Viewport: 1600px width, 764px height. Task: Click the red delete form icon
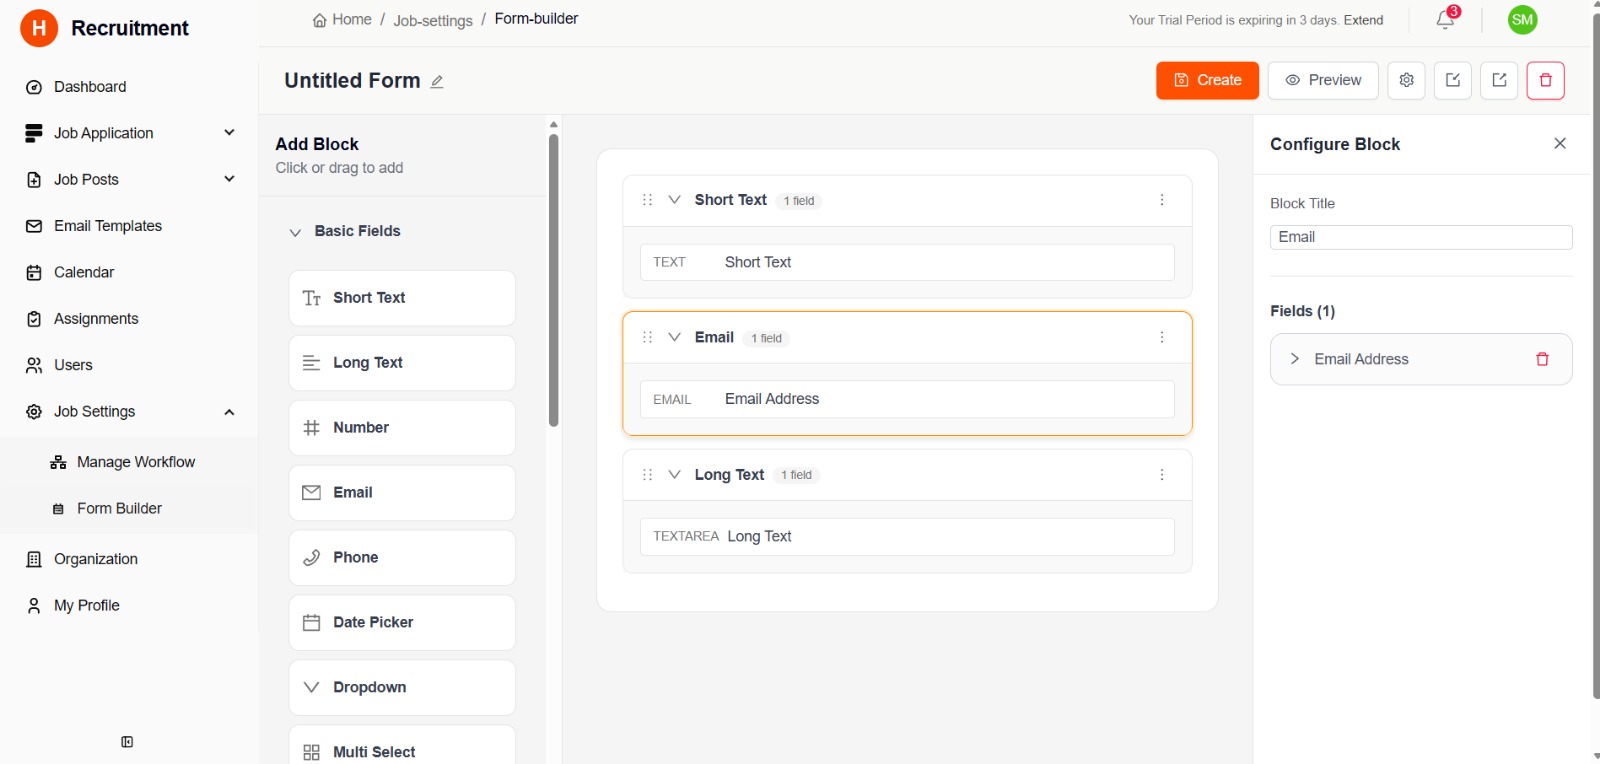pos(1545,80)
